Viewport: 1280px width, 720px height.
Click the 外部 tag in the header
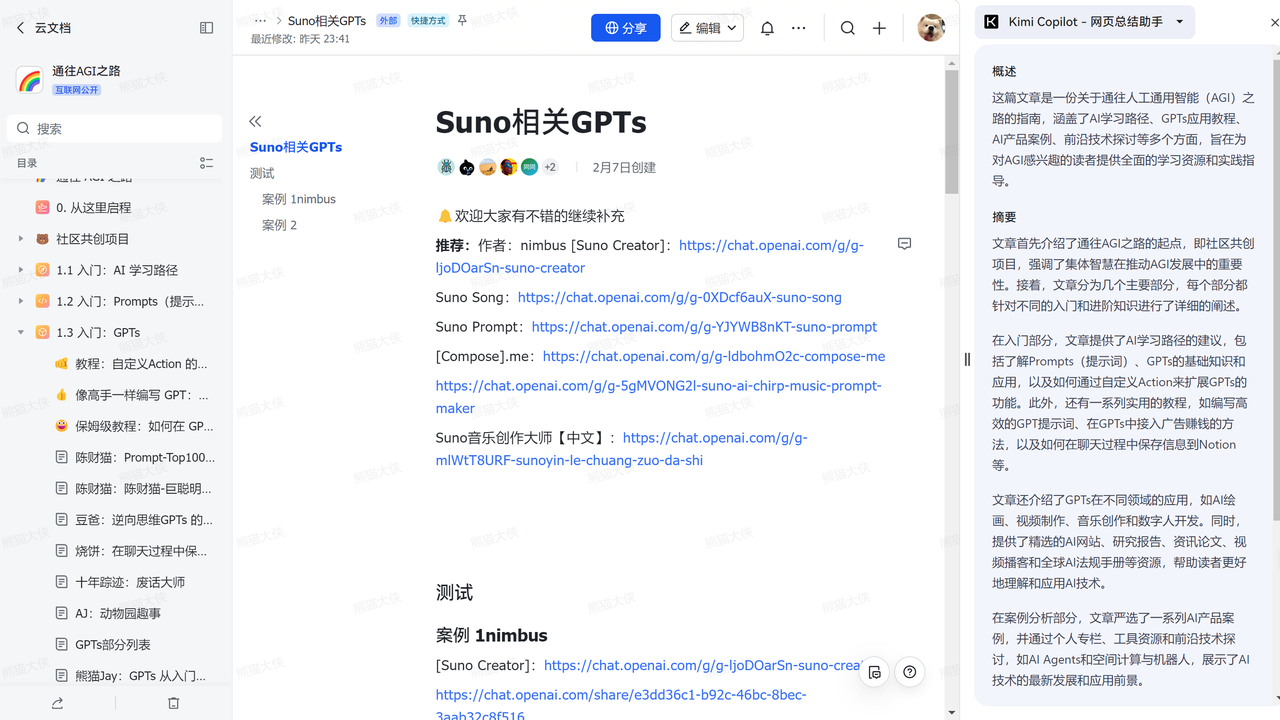(388, 20)
